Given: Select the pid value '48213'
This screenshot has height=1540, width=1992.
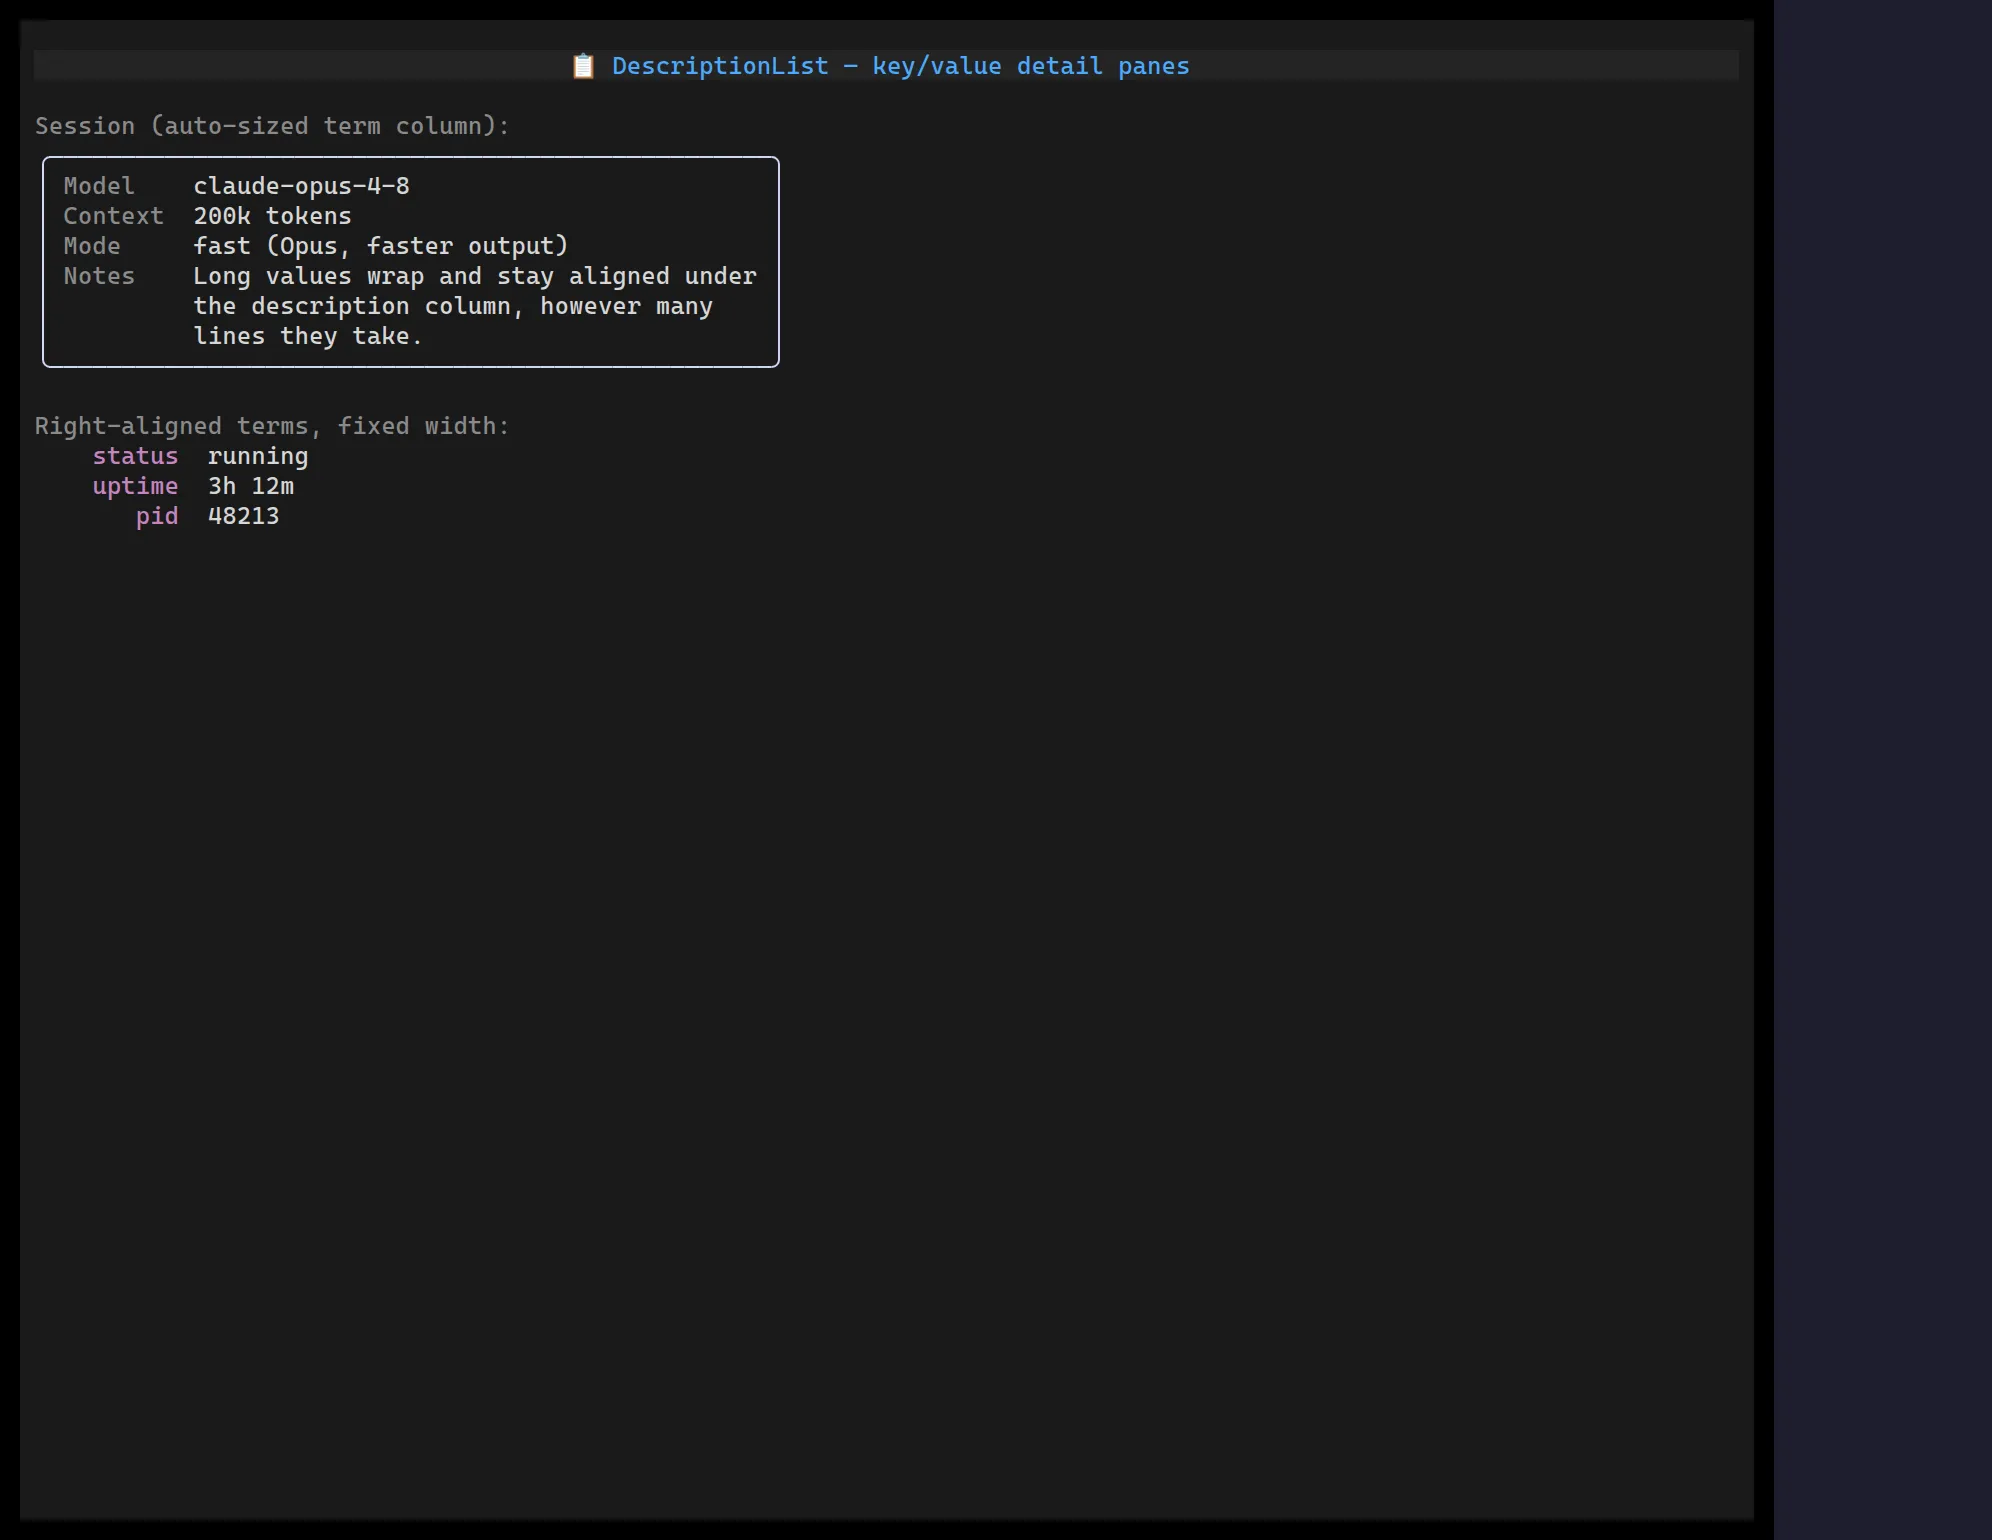Looking at the screenshot, I should (x=244, y=516).
